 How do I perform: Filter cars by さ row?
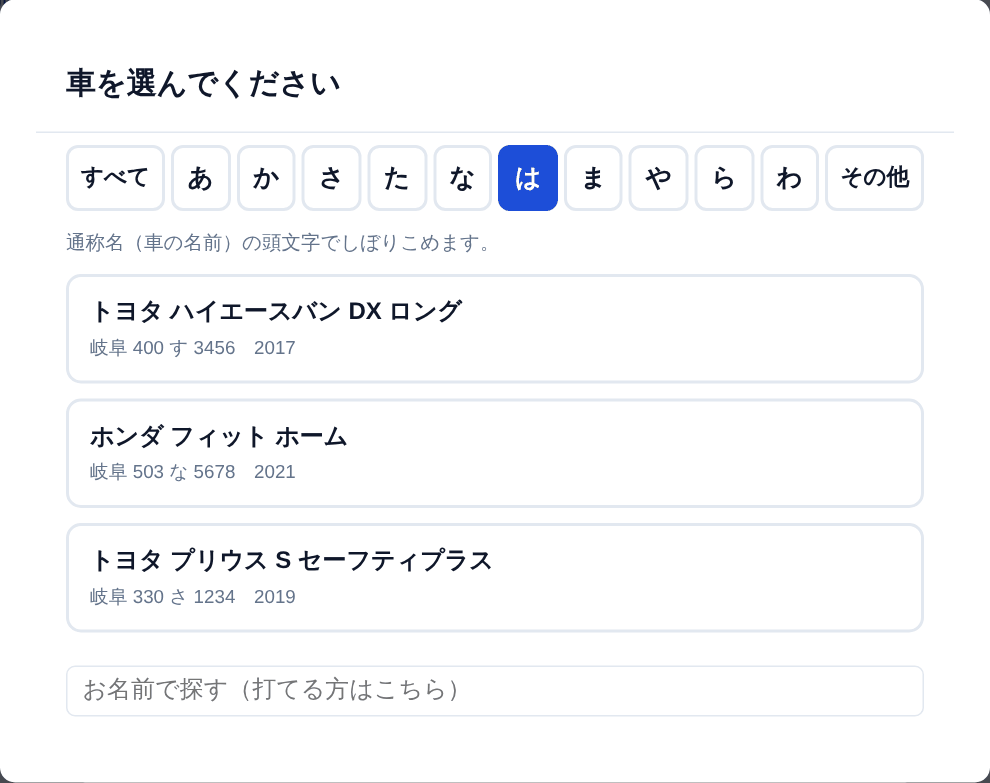[331, 178]
